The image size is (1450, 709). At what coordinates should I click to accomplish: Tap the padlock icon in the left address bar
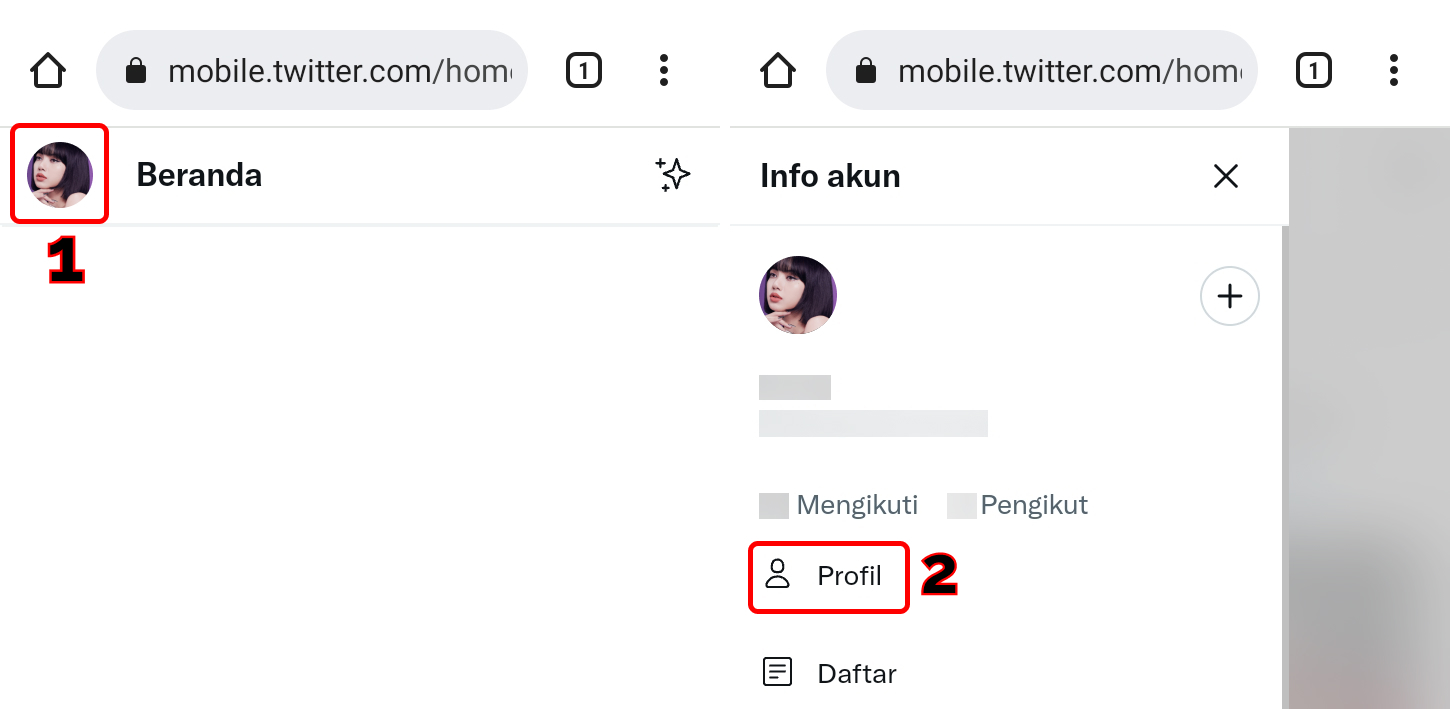coord(135,70)
